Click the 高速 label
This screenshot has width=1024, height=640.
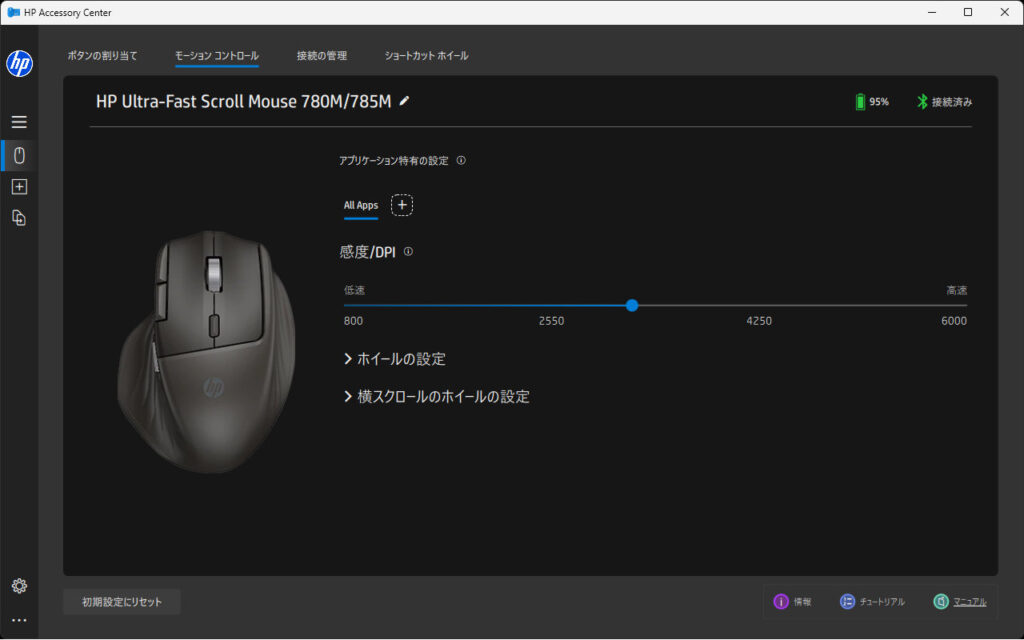(957, 290)
